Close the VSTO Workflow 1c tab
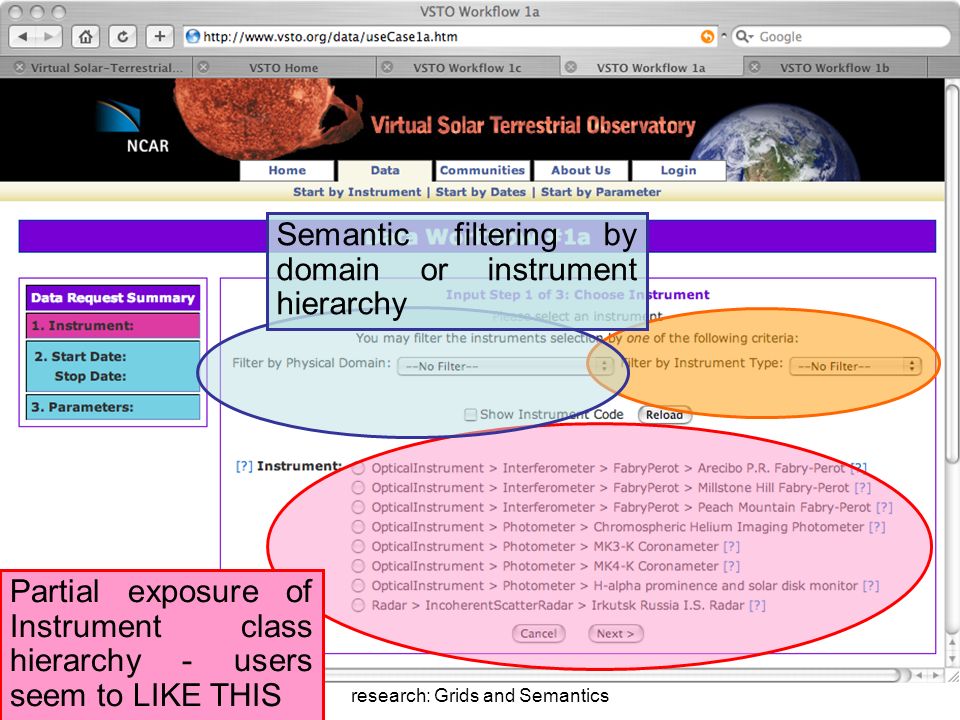 click(x=387, y=67)
